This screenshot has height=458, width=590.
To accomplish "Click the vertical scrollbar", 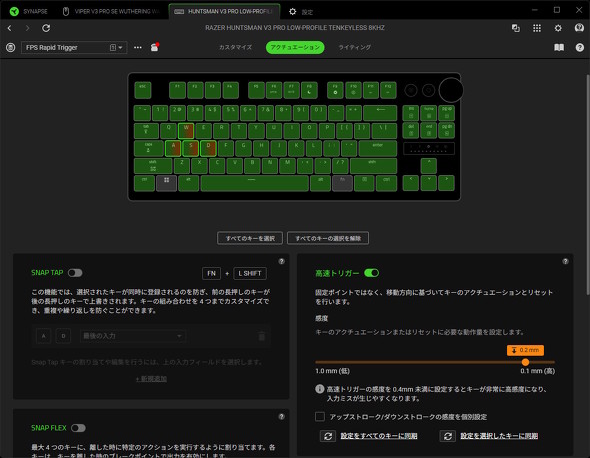I will click(588, 184).
